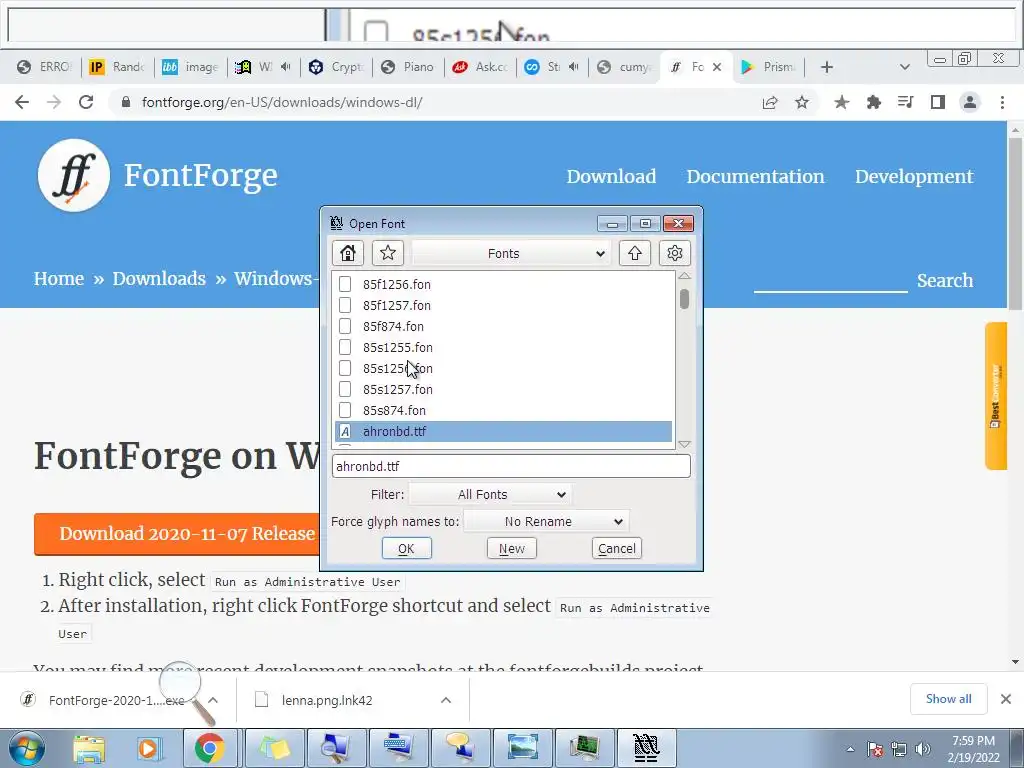The width and height of the screenshot is (1024, 768).
Task: Check the box for 85f1256.fon
Action: pyautogui.click(x=345, y=284)
